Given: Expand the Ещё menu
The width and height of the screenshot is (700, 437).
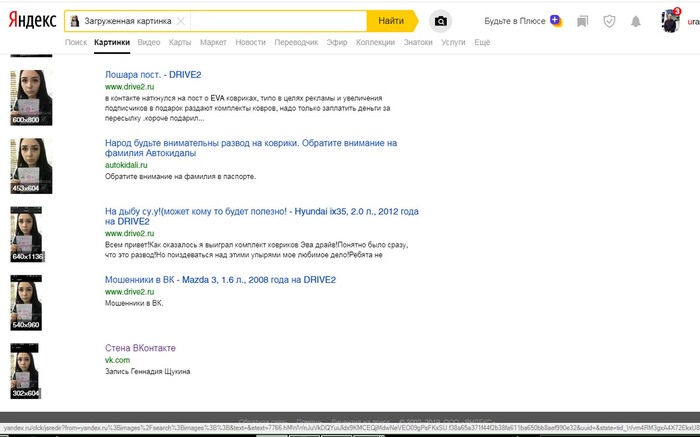Looking at the screenshot, I should (482, 42).
